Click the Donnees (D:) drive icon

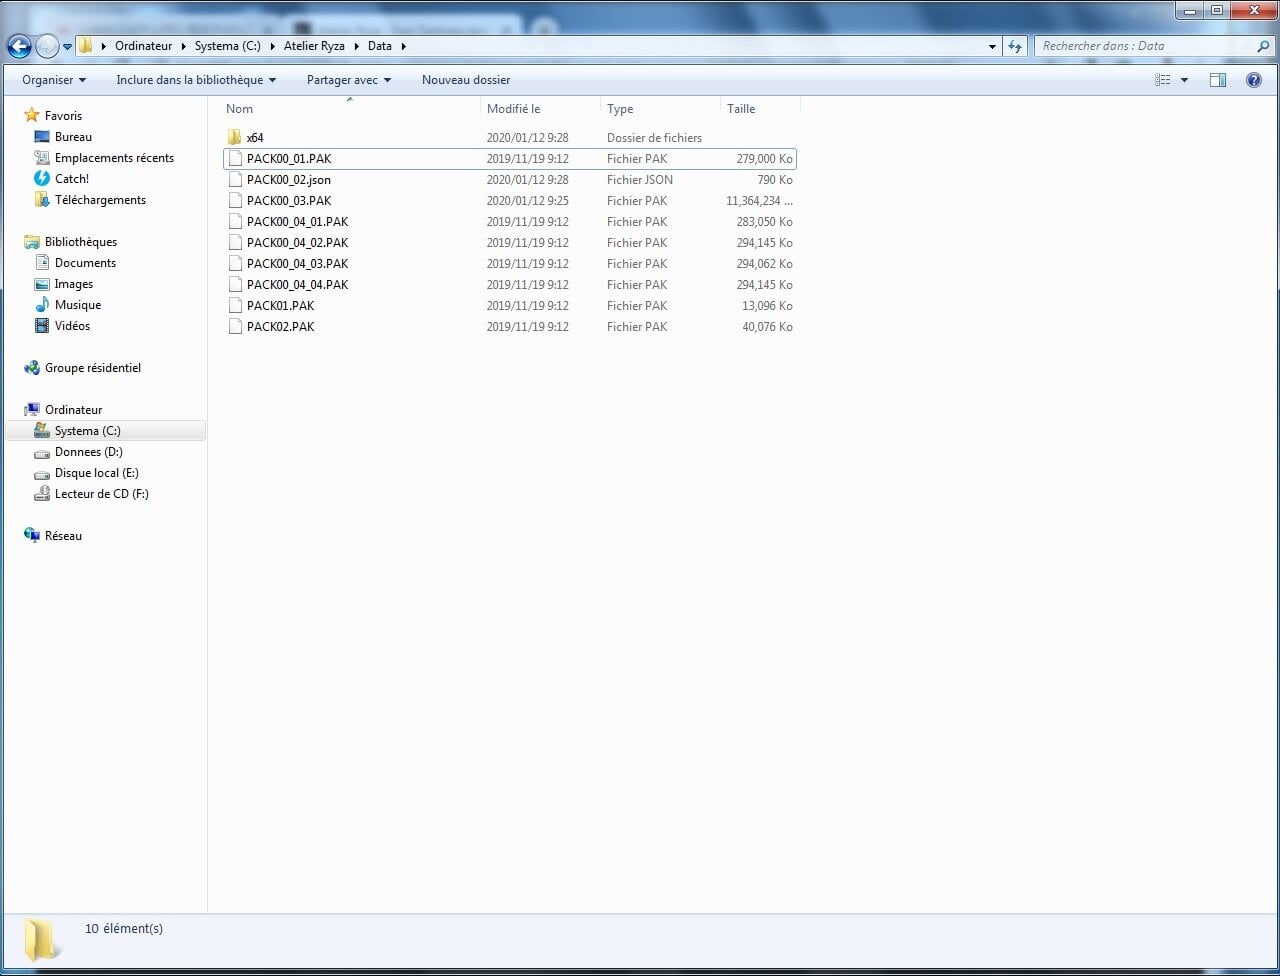click(x=42, y=452)
